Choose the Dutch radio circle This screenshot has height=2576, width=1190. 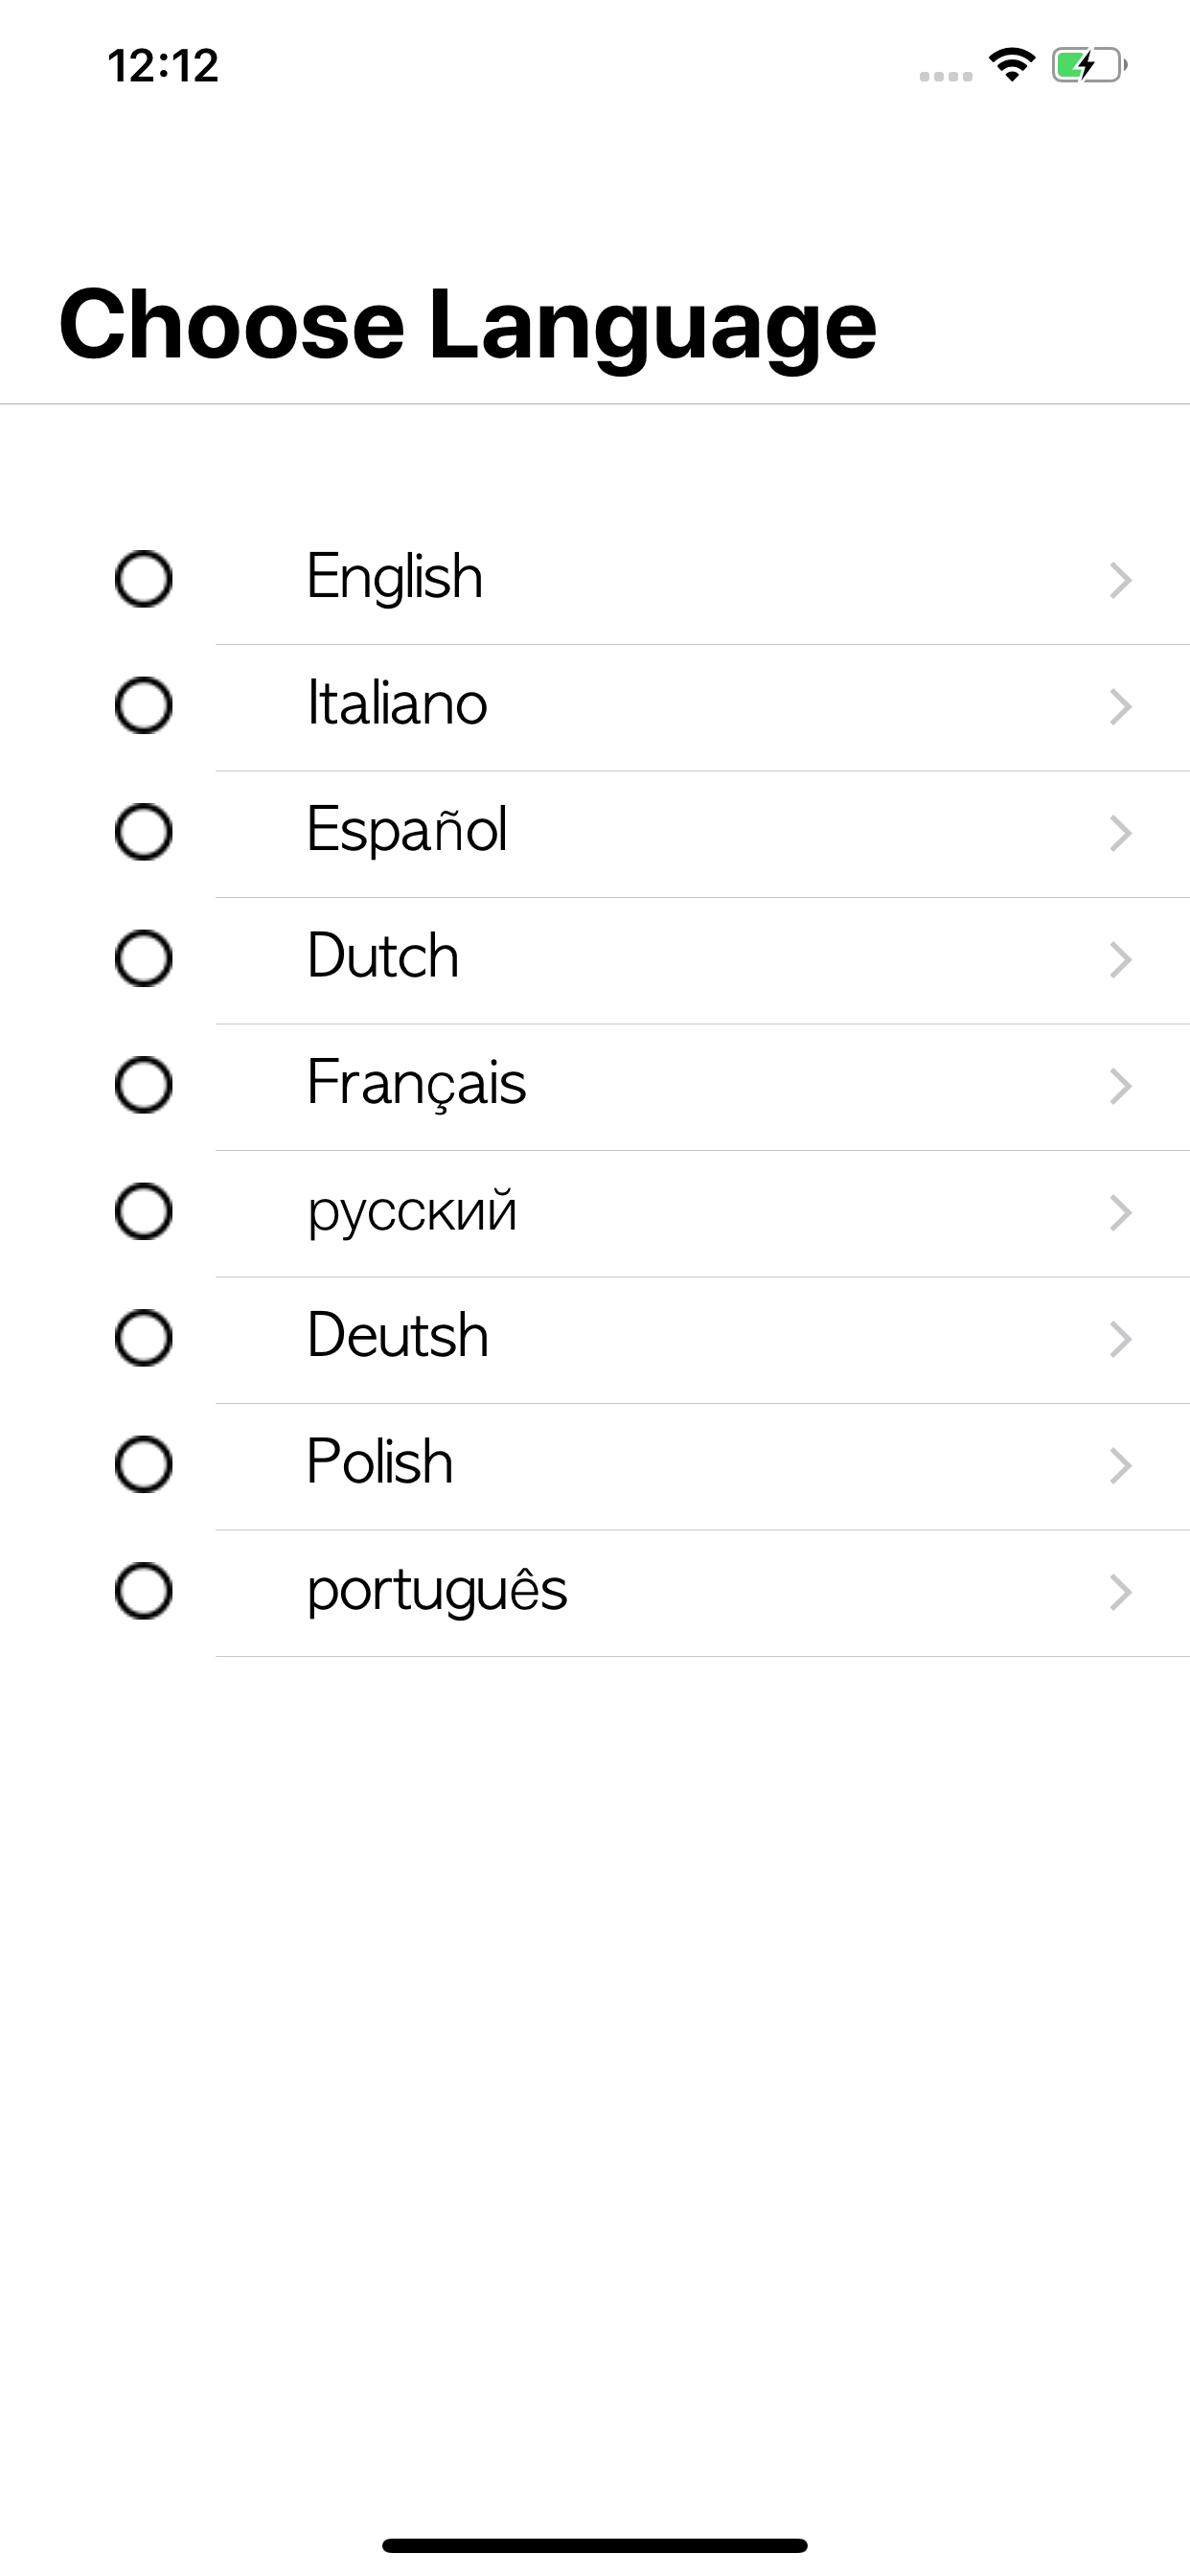(144, 958)
